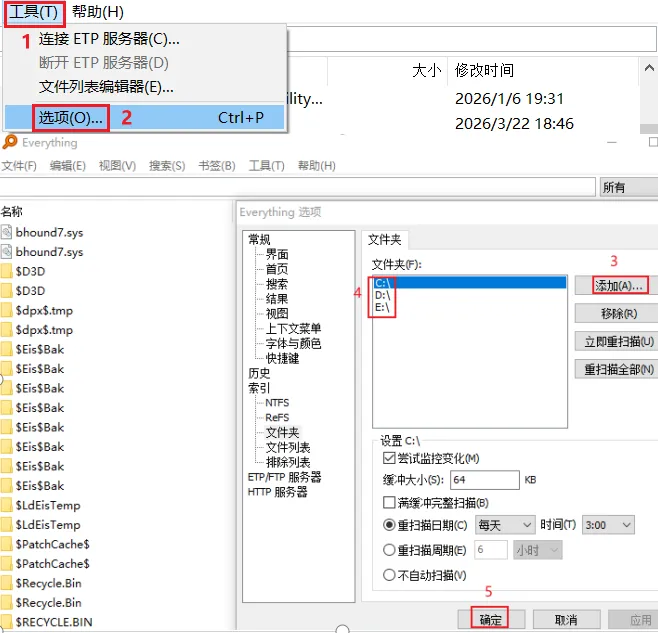Viewport: 658px width, 633px height.
Task: Click the Everything search input field
Action: click(x=297, y=187)
